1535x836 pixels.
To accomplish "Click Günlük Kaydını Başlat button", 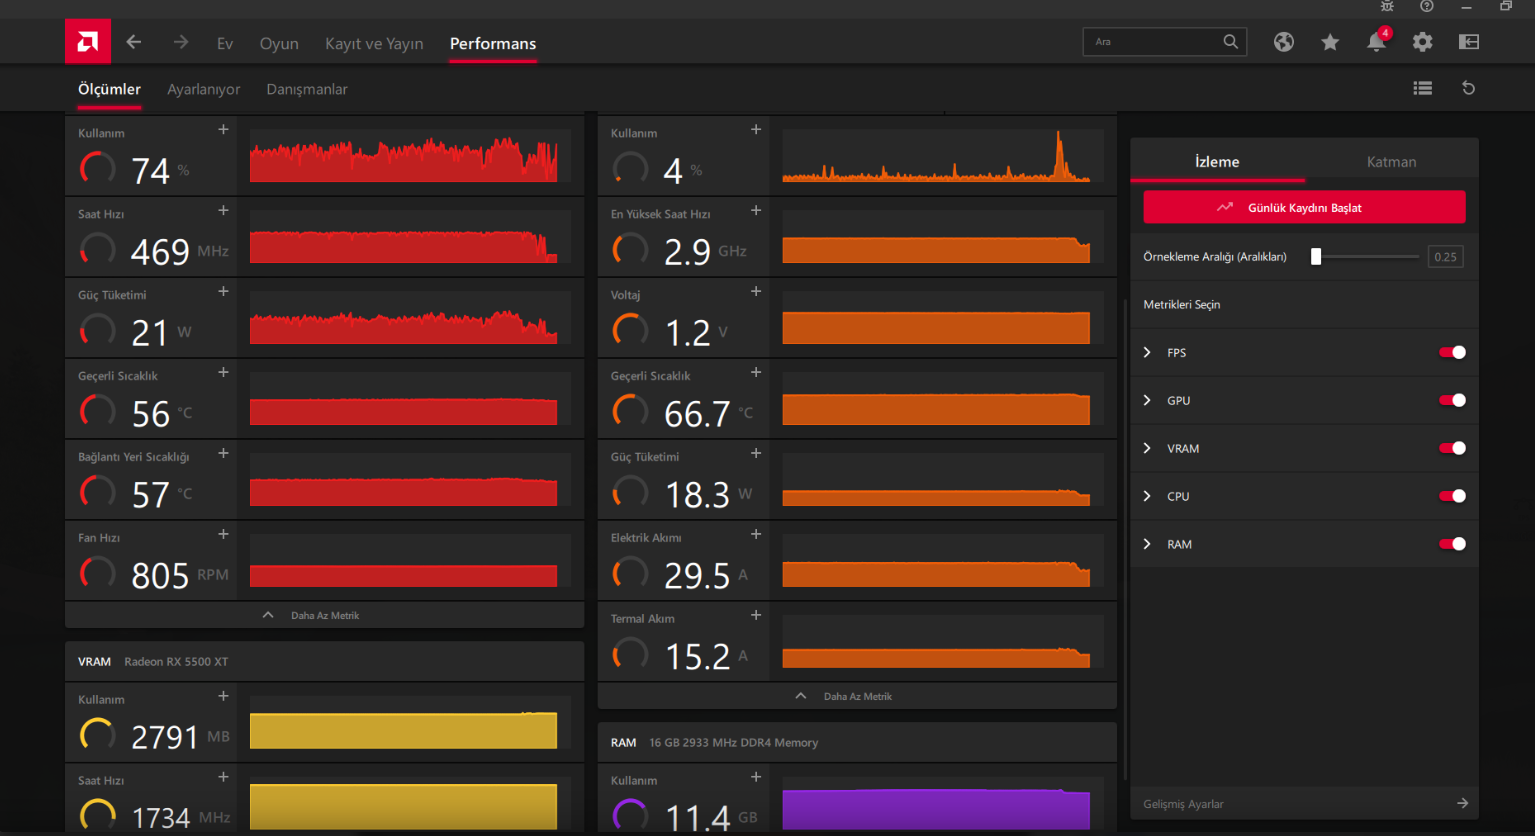I will click(1304, 207).
